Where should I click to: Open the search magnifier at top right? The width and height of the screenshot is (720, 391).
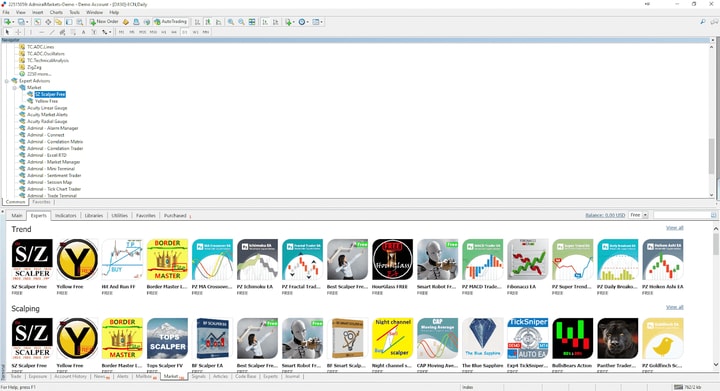703,22
